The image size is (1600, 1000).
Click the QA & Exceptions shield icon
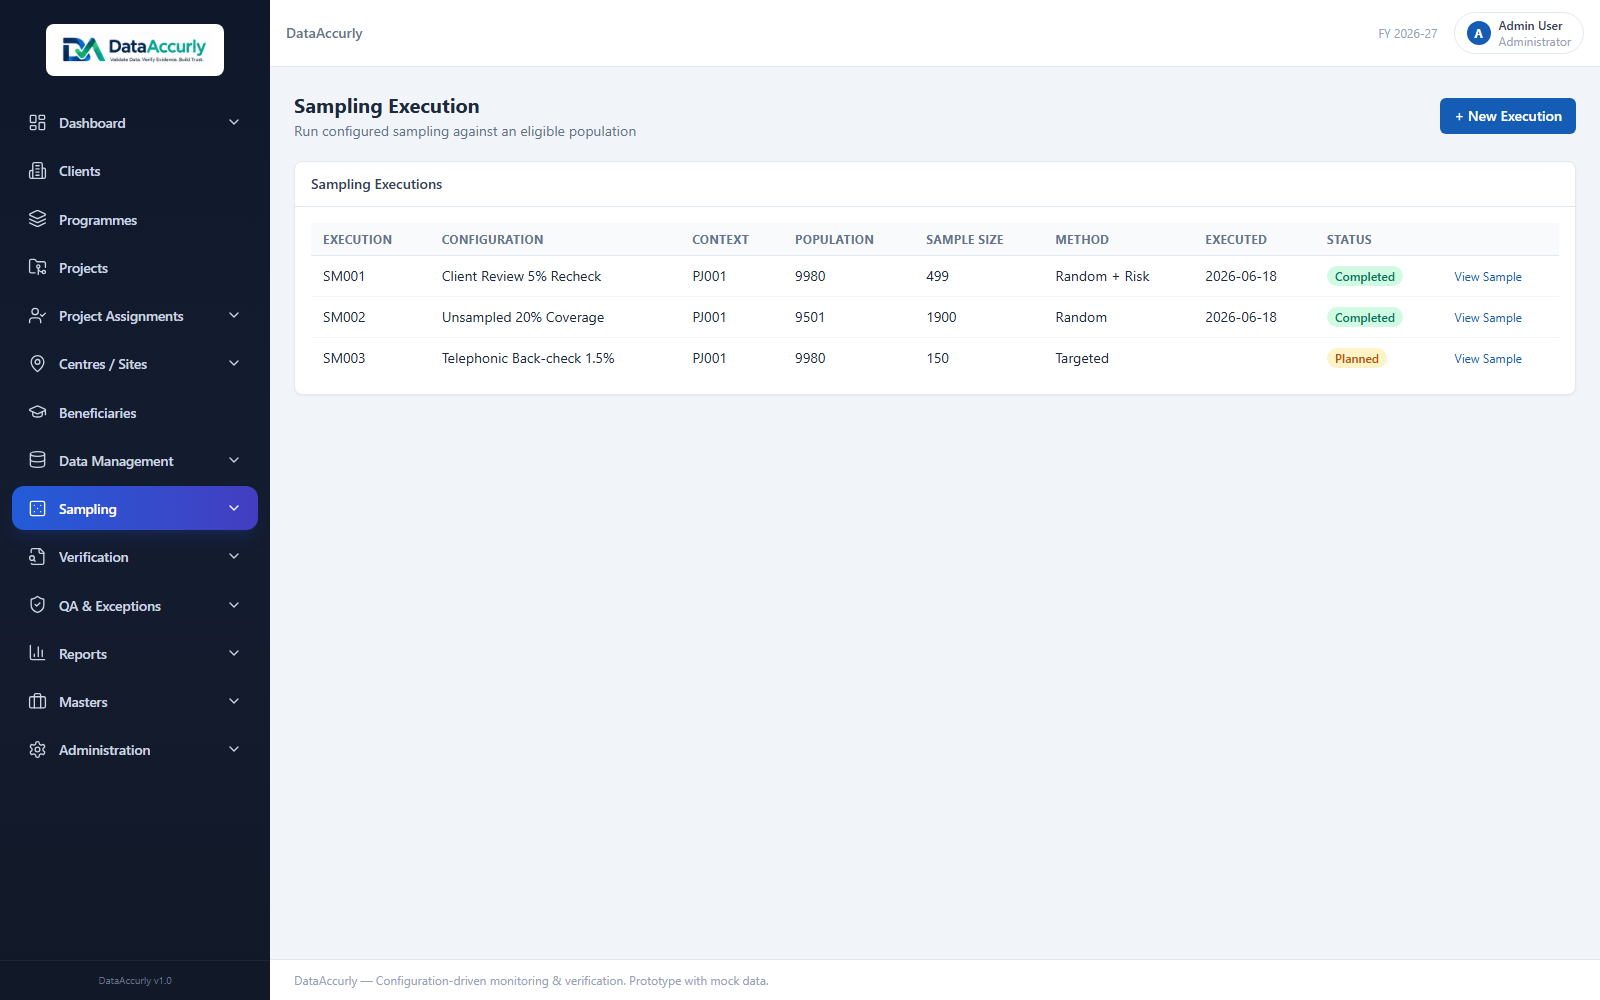pos(37,605)
